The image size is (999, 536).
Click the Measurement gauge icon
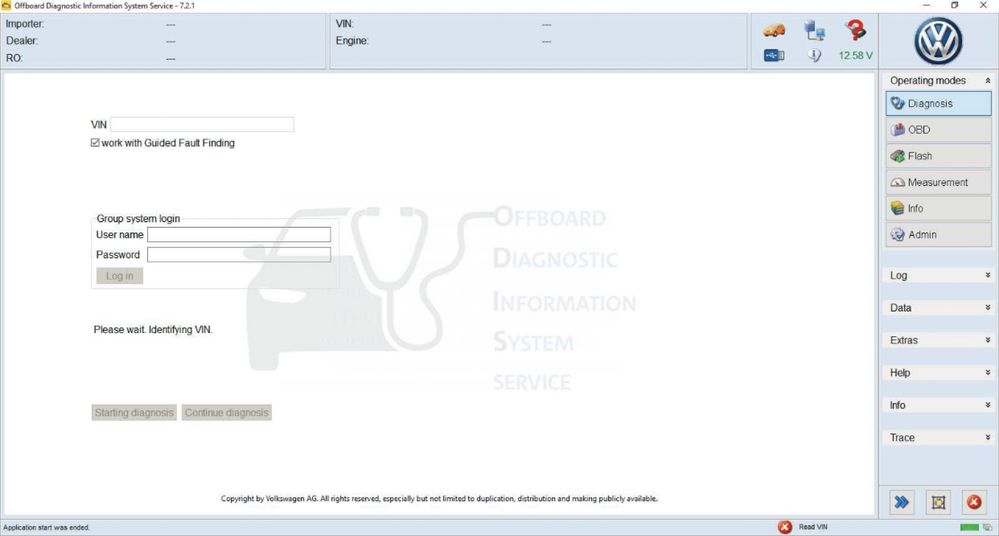(898, 182)
